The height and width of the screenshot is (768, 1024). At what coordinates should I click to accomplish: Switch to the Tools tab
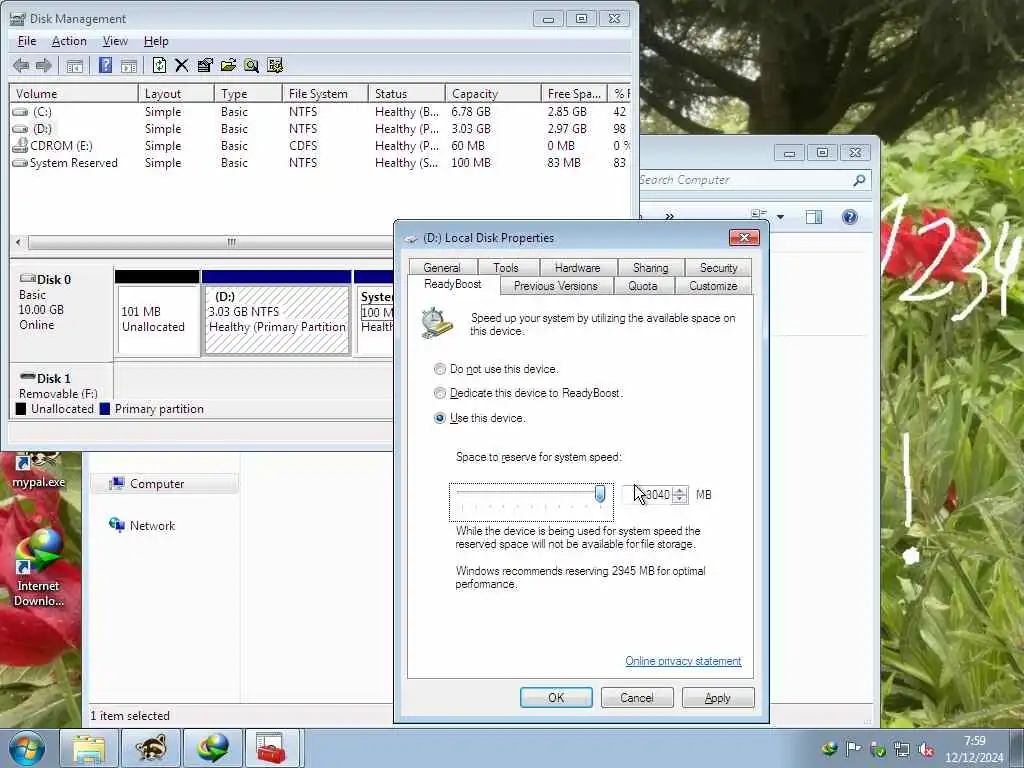tap(506, 268)
